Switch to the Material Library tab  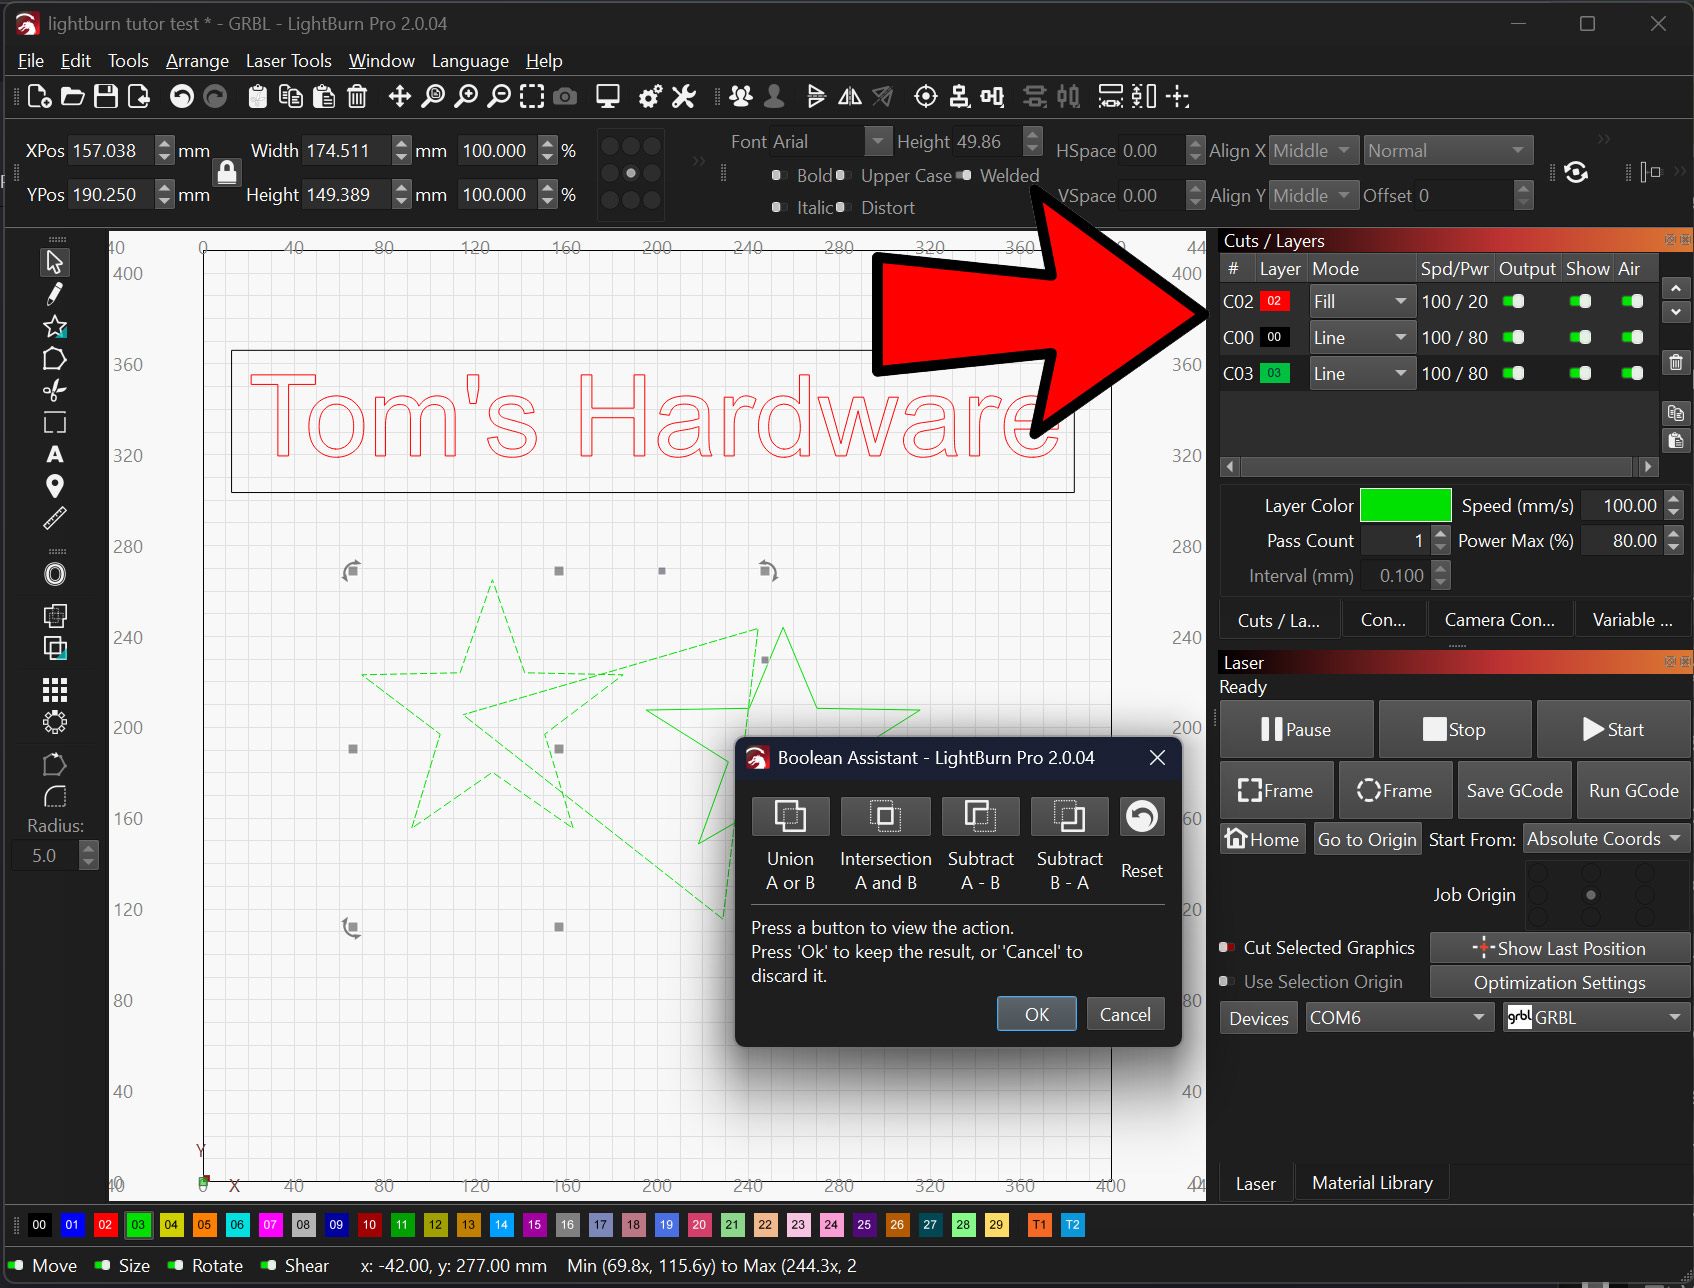1371,1182
